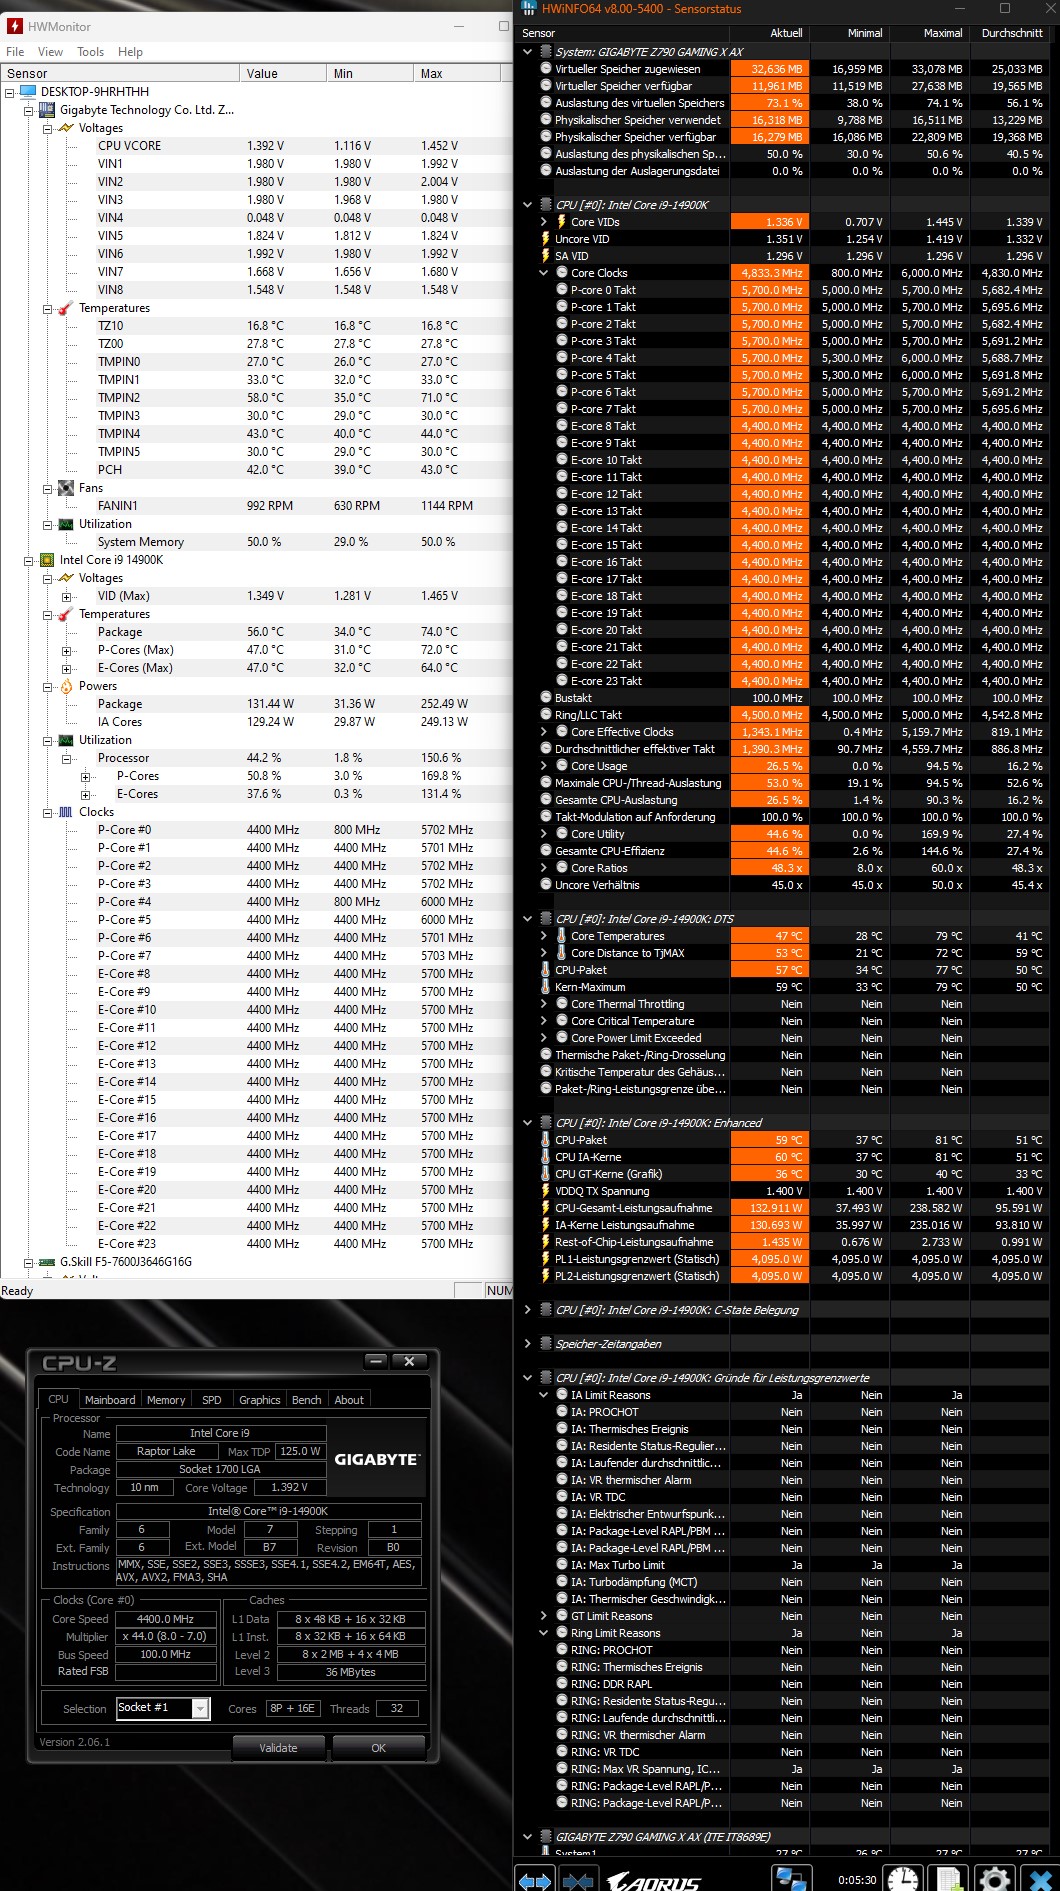Click the logging start sheet icon in HWiNFO
The width and height of the screenshot is (1060, 1891).
point(949,1879)
